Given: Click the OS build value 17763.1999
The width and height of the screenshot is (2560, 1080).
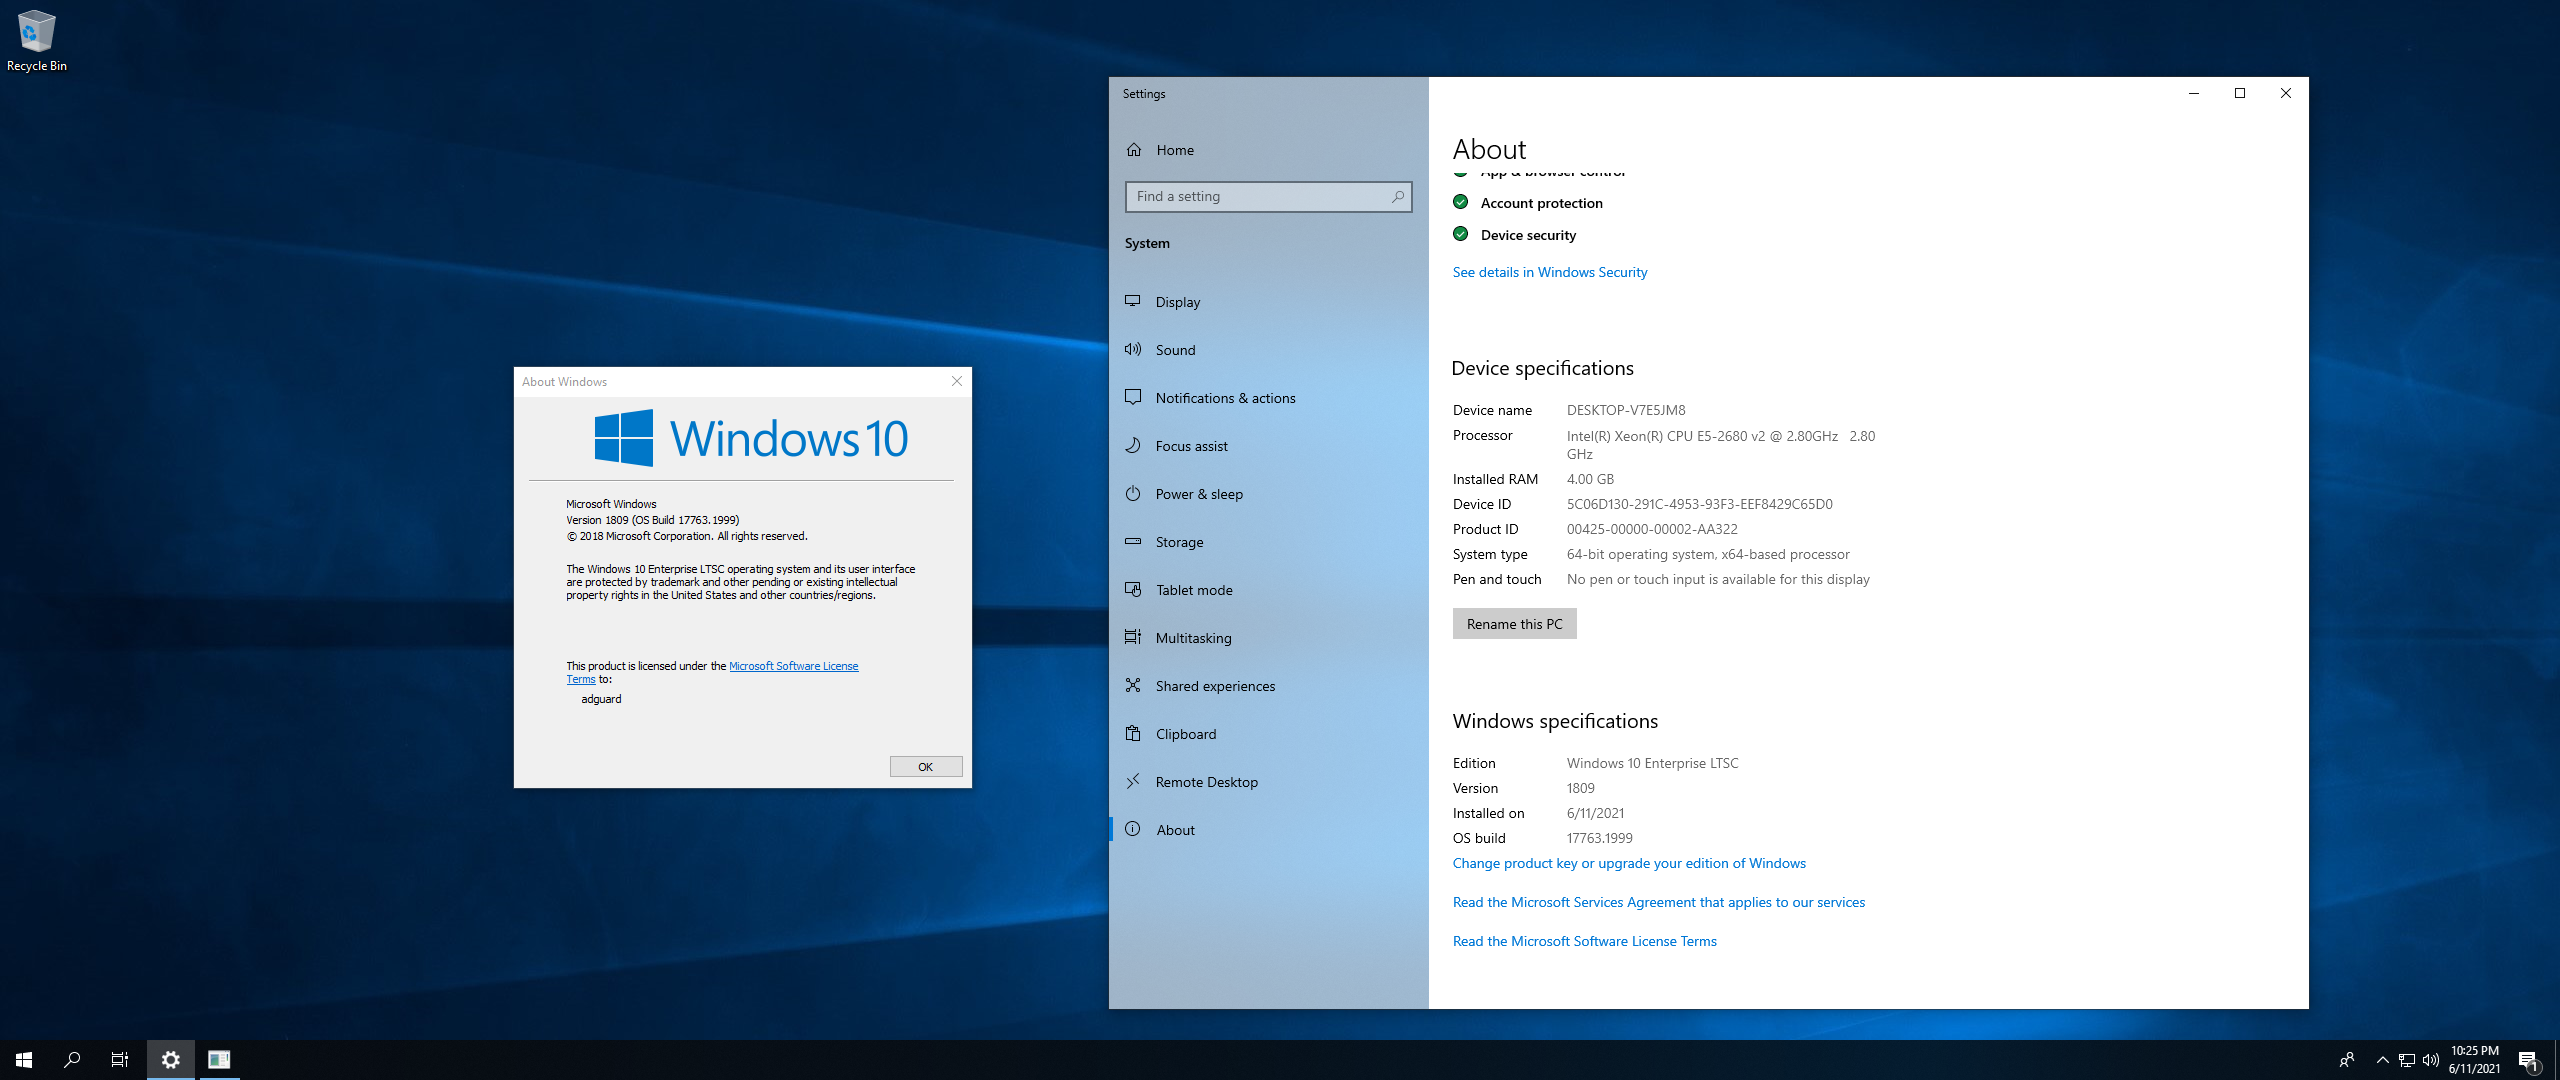Looking at the screenshot, I should (x=1600, y=838).
